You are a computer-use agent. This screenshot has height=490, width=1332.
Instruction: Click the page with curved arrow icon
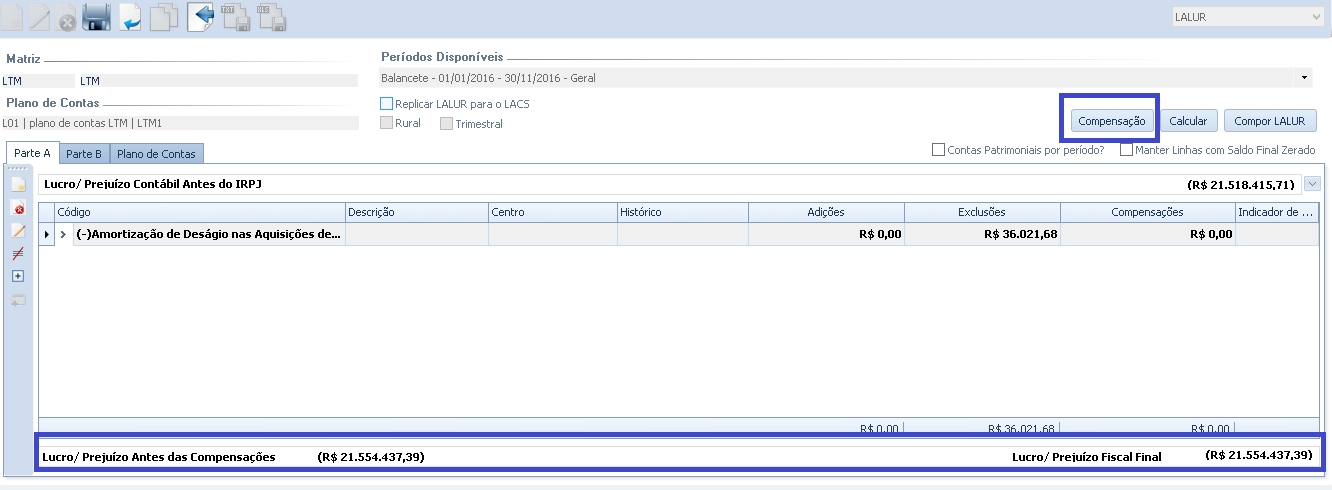click(x=130, y=17)
